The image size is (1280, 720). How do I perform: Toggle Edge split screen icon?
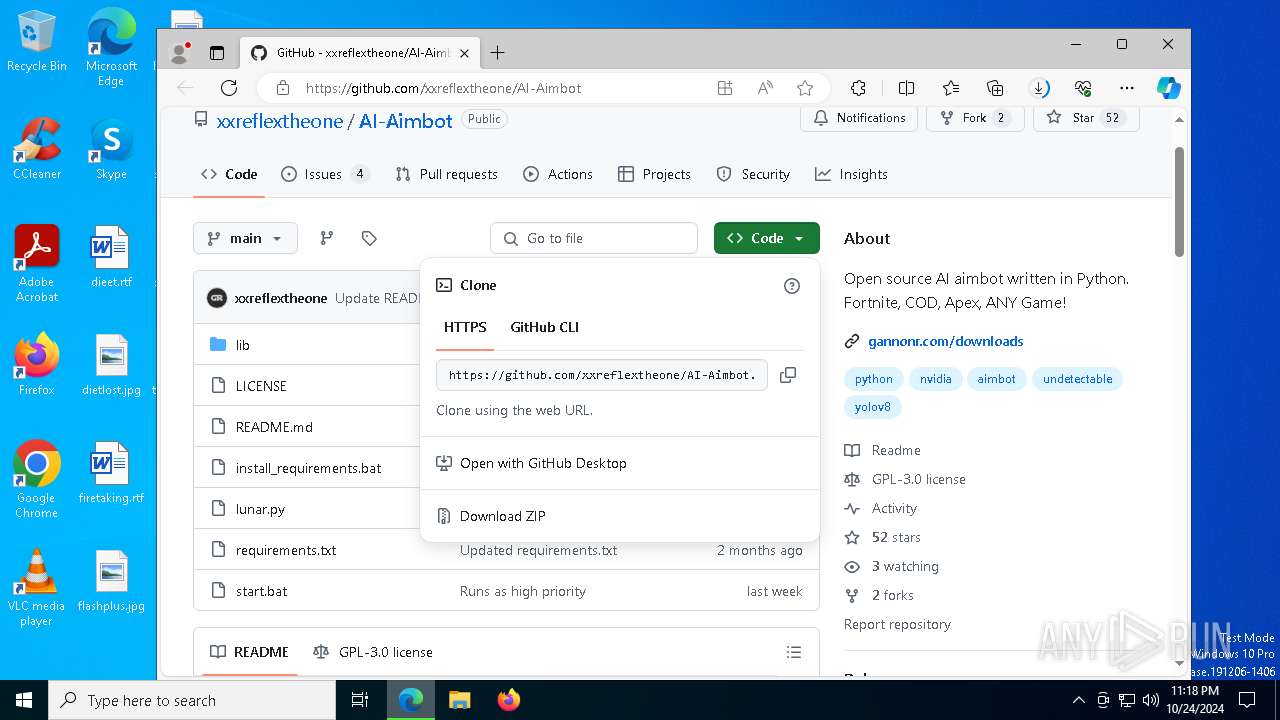[906, 88]
